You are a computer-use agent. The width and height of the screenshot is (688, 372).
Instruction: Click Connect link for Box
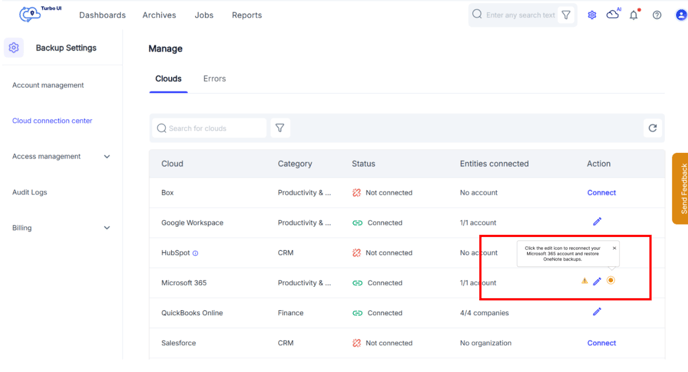coord(602,193)
